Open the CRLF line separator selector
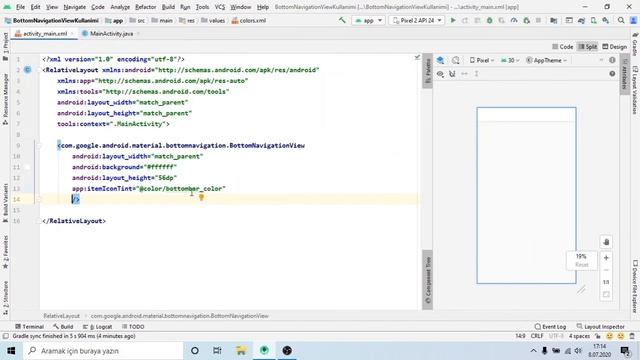Image resolution: width=640 pixels, height=360 pixels. (x=537, y=336)
